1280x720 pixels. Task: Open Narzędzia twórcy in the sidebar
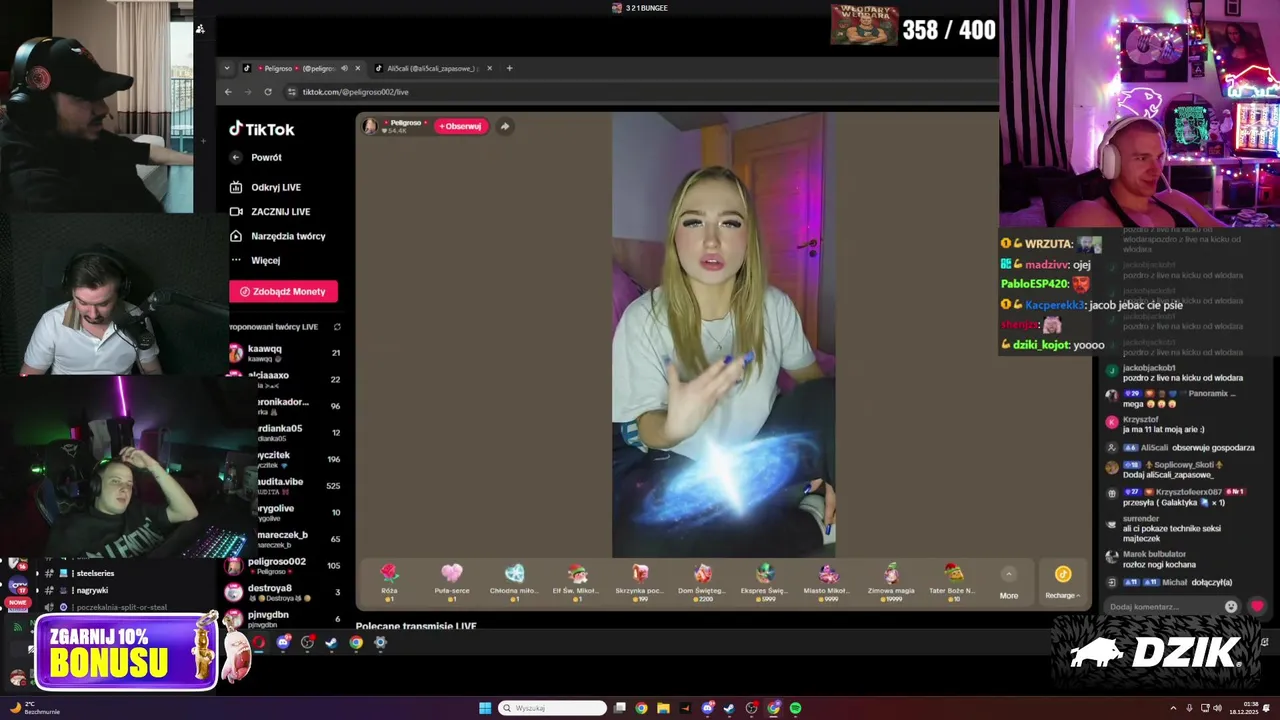[x=277, y=236]
